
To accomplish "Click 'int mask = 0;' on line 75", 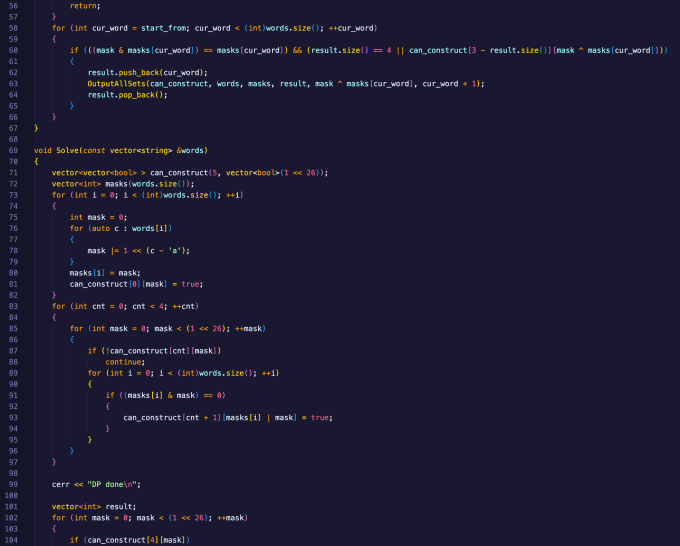I will [98, 217].
